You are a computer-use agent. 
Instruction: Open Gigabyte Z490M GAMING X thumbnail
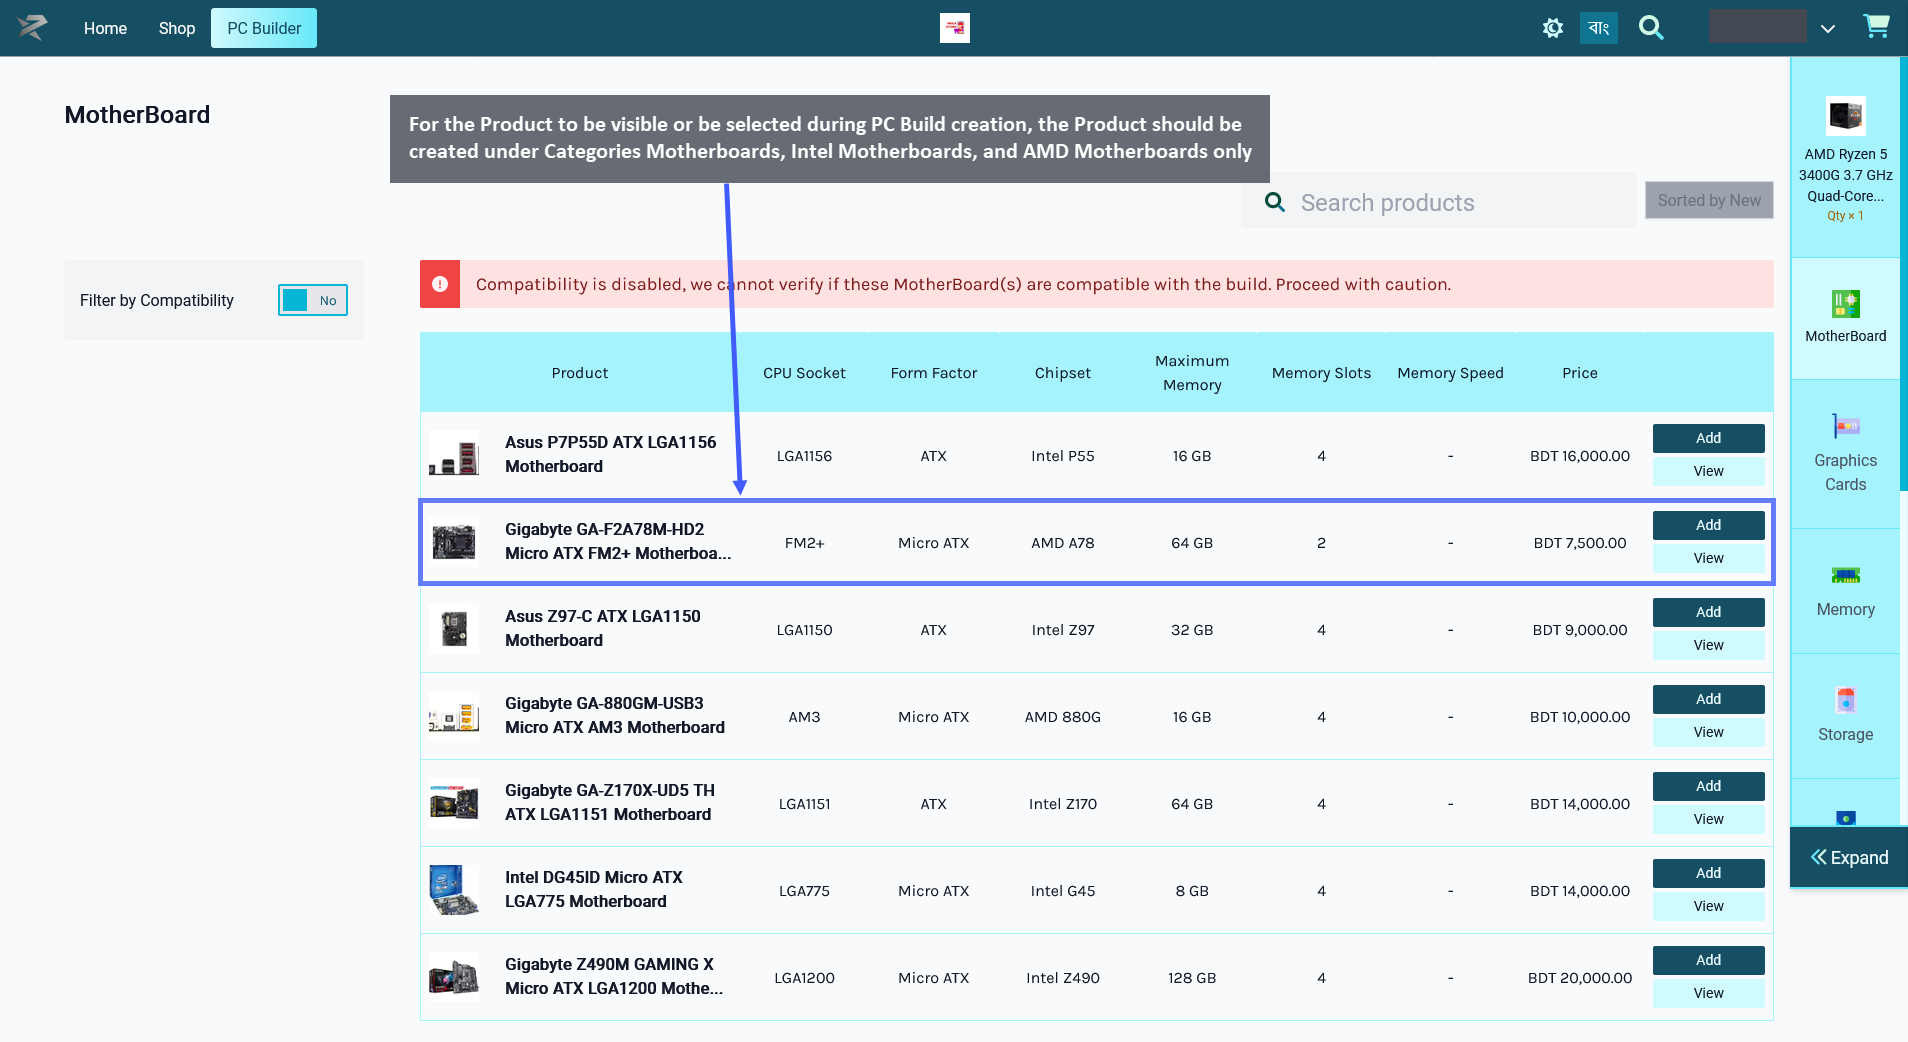click(x=454, y=977)
